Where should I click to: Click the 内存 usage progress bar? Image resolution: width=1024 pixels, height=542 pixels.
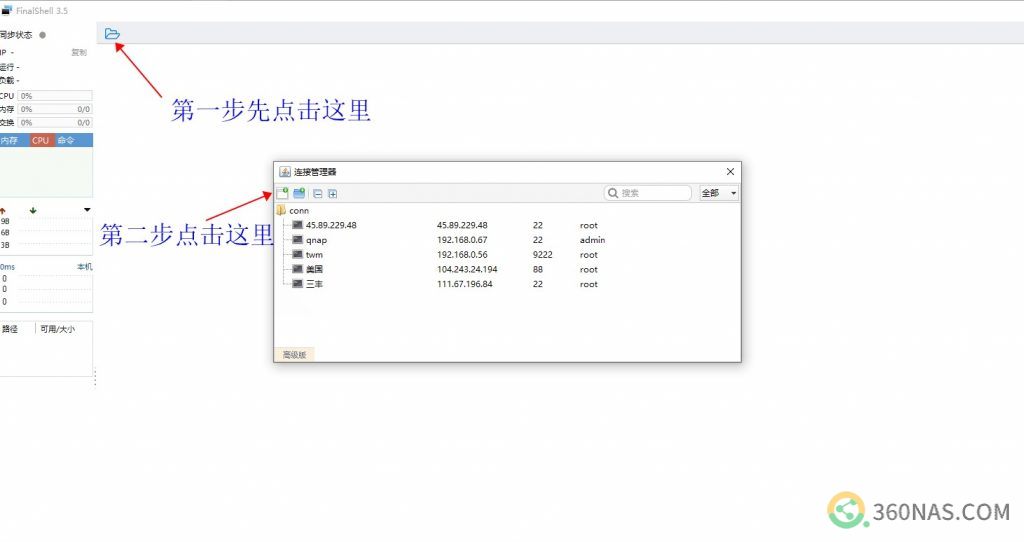[x=55, y=109]
